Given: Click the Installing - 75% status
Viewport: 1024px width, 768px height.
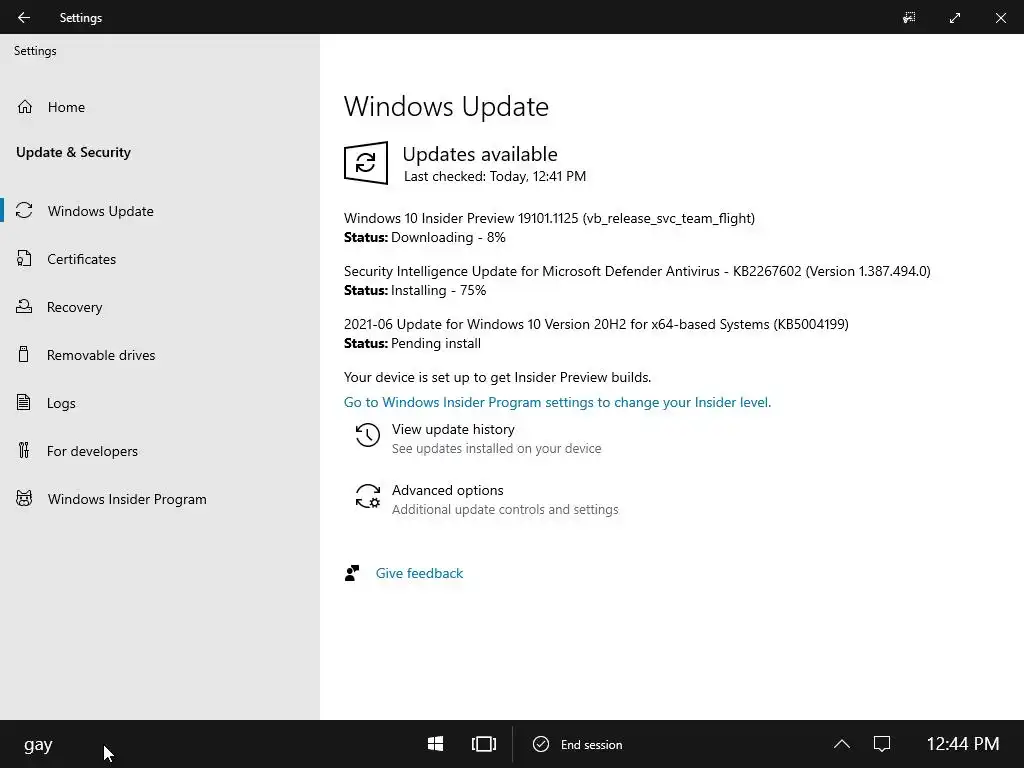Looking at the screenshot, I should 438,290.
